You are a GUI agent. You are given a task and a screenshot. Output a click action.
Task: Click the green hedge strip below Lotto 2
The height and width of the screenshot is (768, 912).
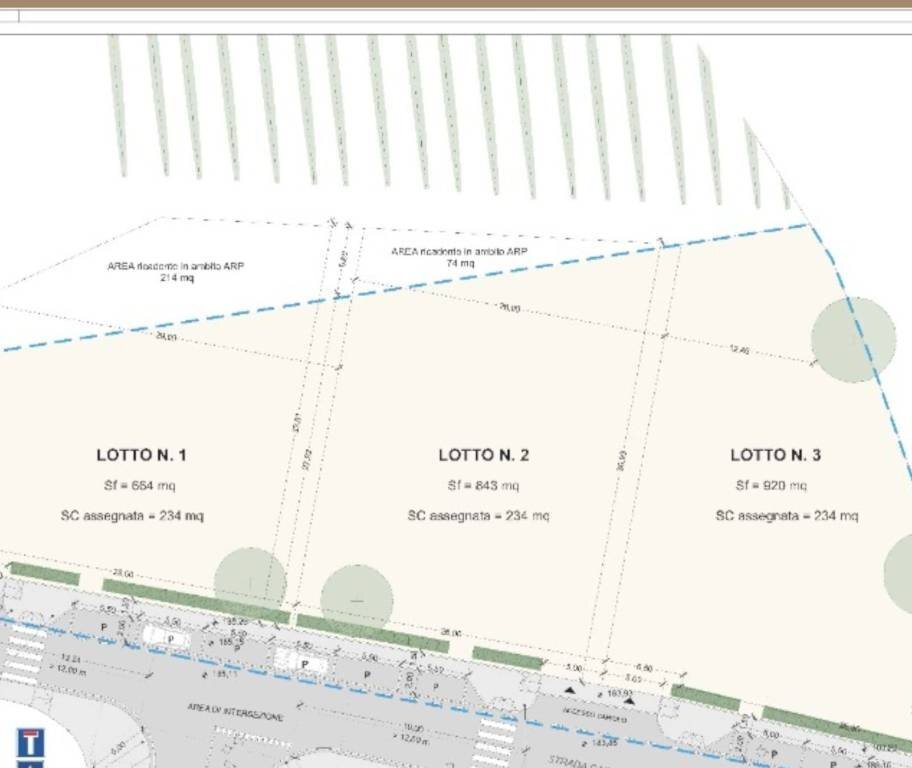(x=372, y=633)
